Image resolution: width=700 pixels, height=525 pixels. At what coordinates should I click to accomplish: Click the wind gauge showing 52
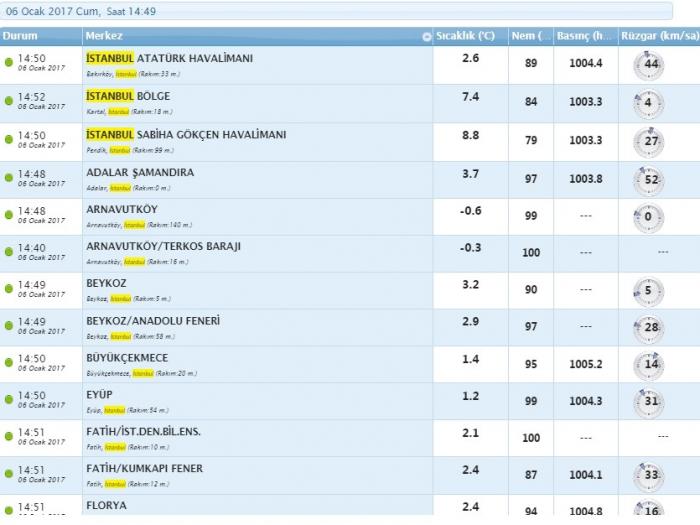tap(649, 180)
